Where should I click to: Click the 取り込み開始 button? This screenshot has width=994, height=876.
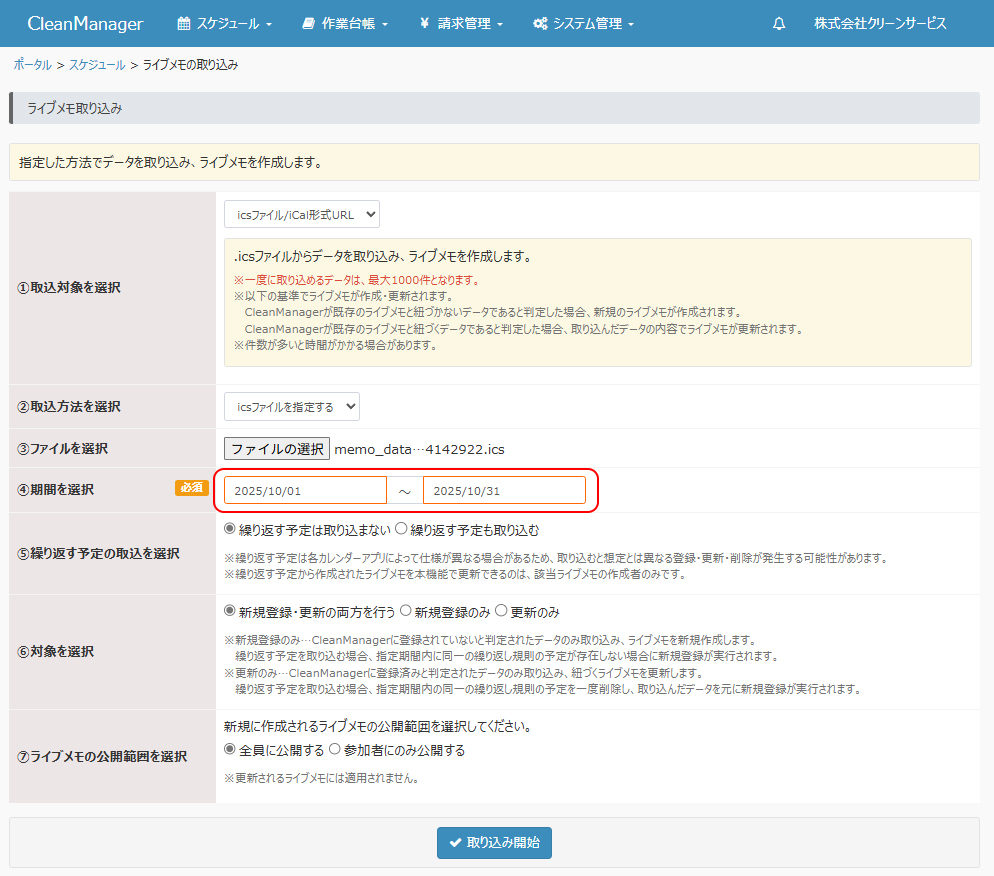(x=494, y=843)
